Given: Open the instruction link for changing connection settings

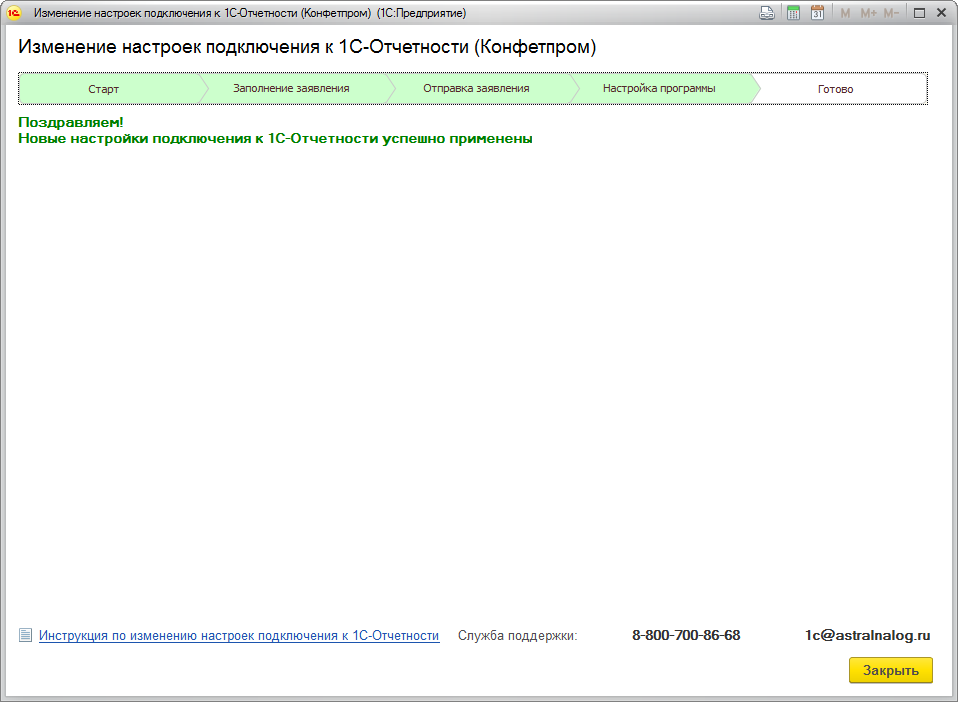Looking at the screenshot, I should (239, 635).
